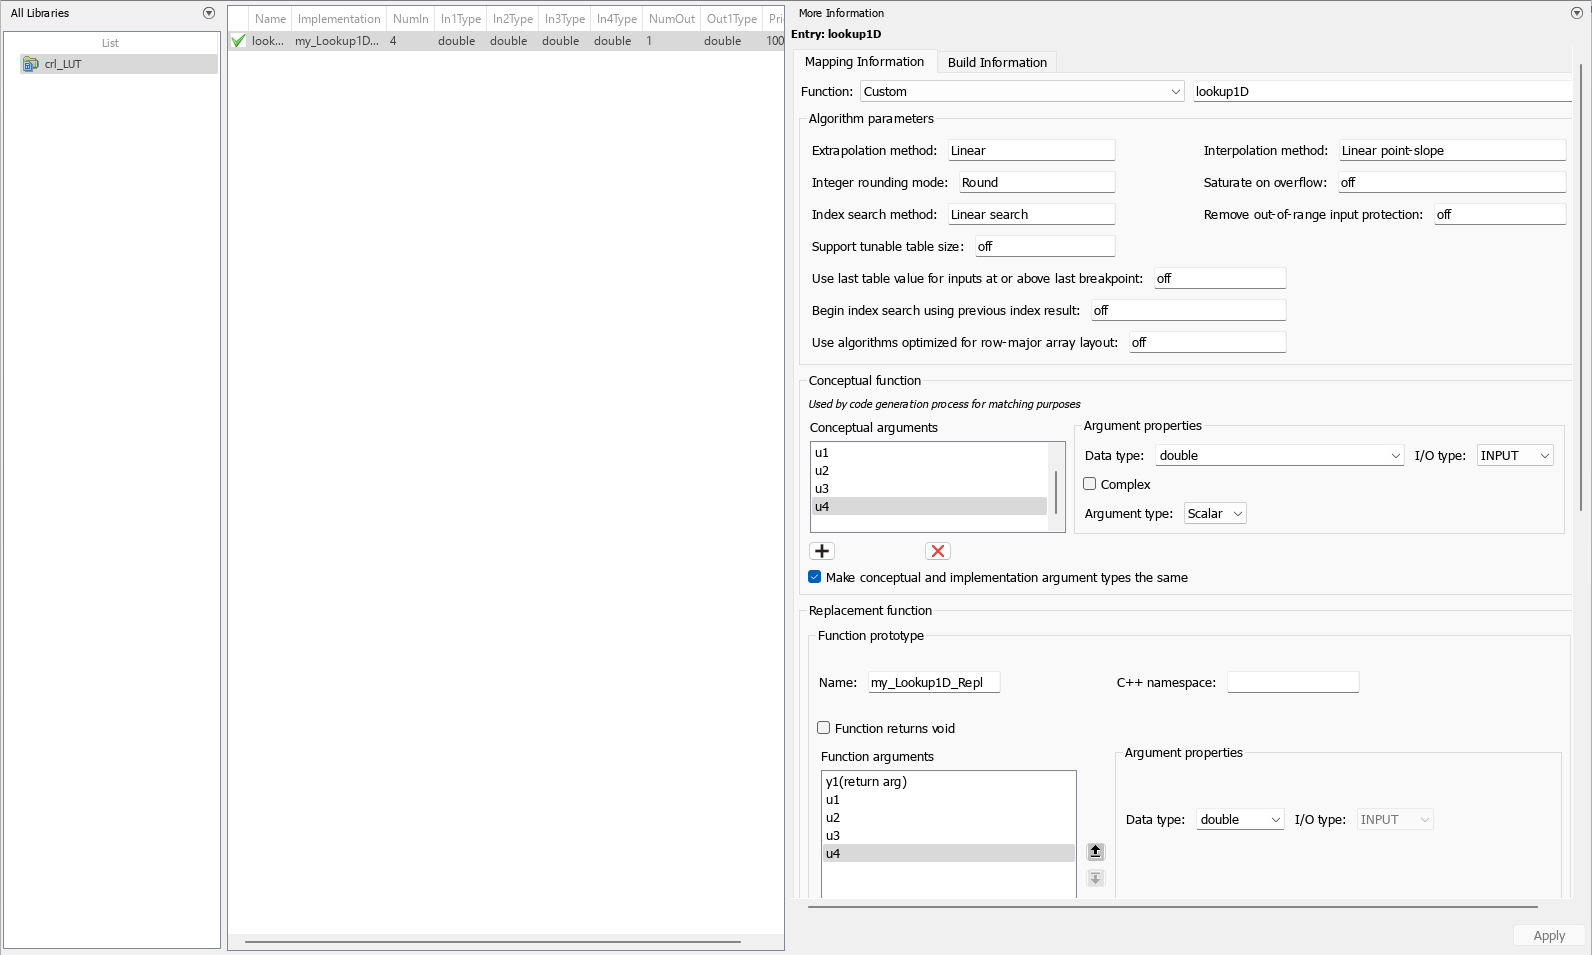
Task: Enable Function returns void checkbox
Action: coord(824,728)
